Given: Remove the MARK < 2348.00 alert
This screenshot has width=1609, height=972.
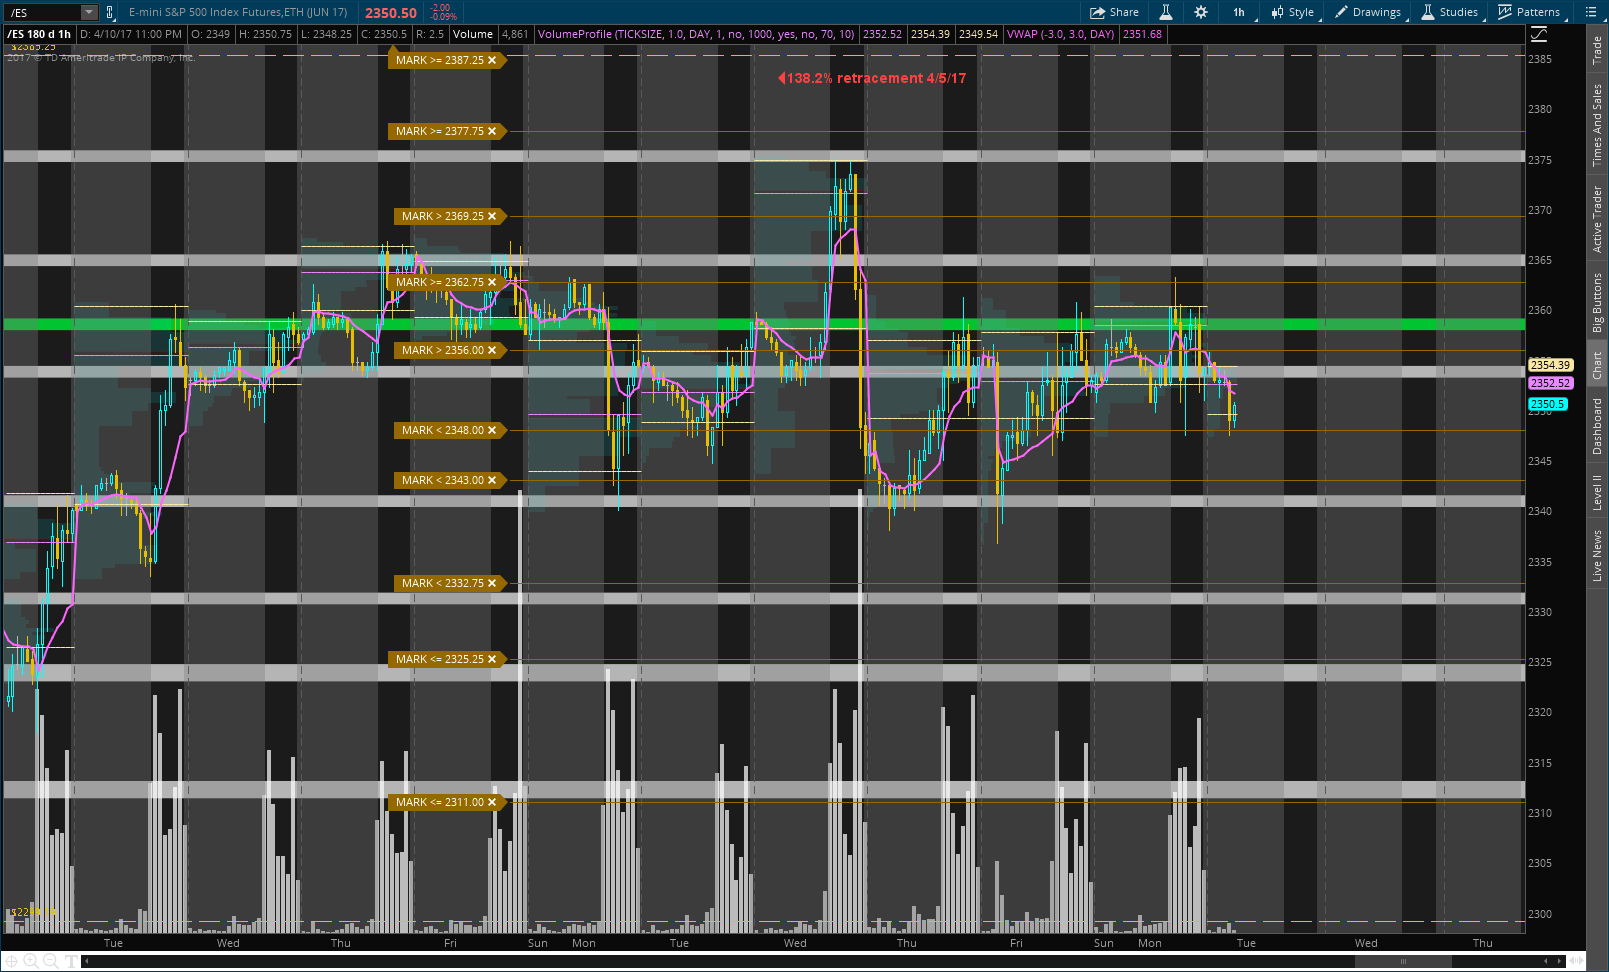Looking at the screenshot, I should click(x=492, y=430).
